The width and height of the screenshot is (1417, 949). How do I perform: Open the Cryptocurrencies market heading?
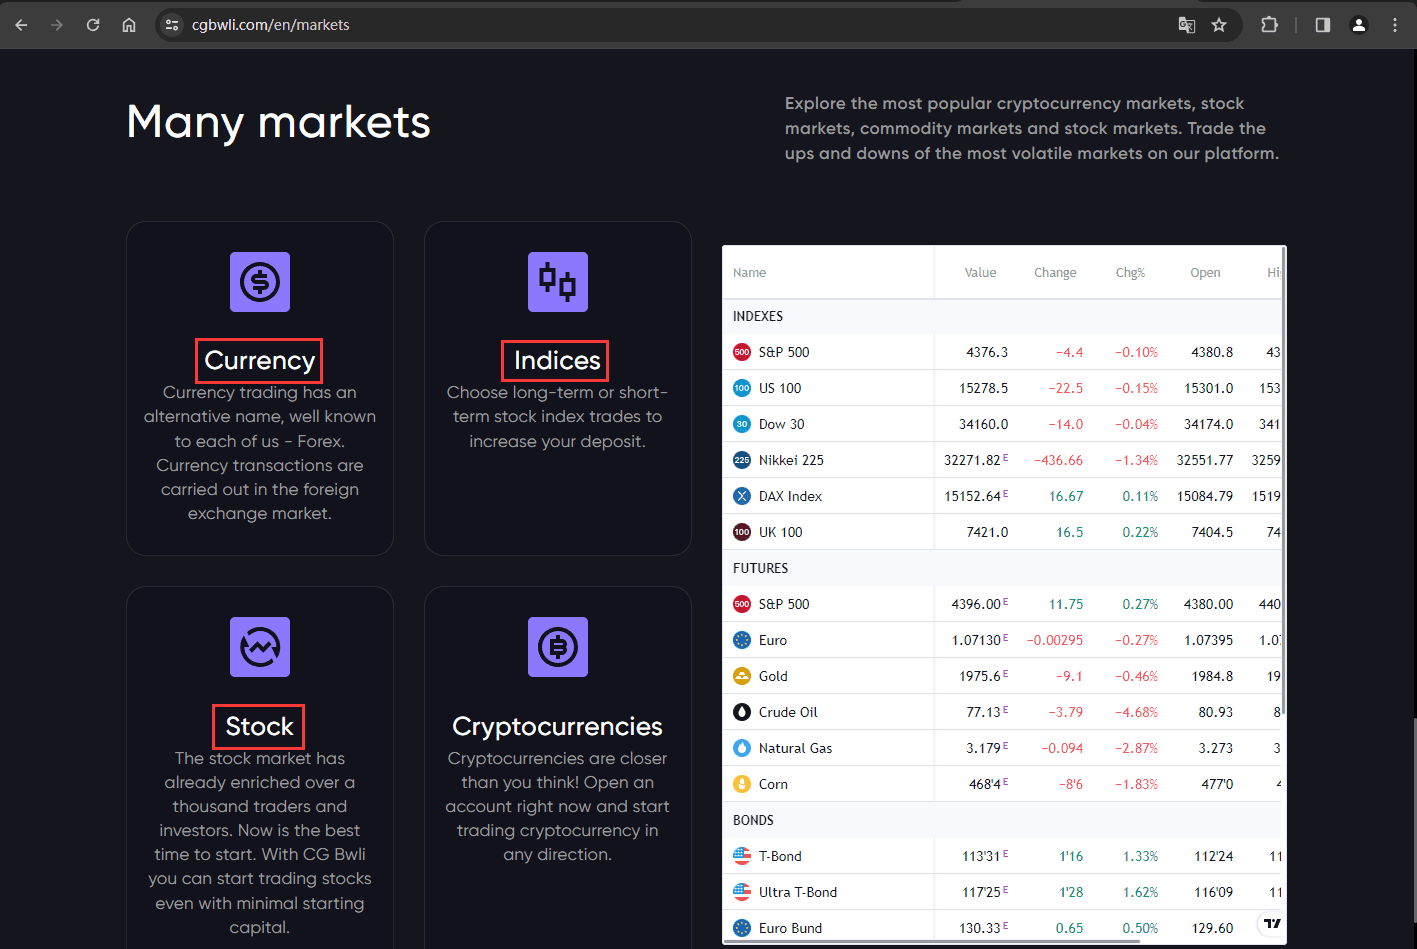pyautogui.click(x=557, y=726)
